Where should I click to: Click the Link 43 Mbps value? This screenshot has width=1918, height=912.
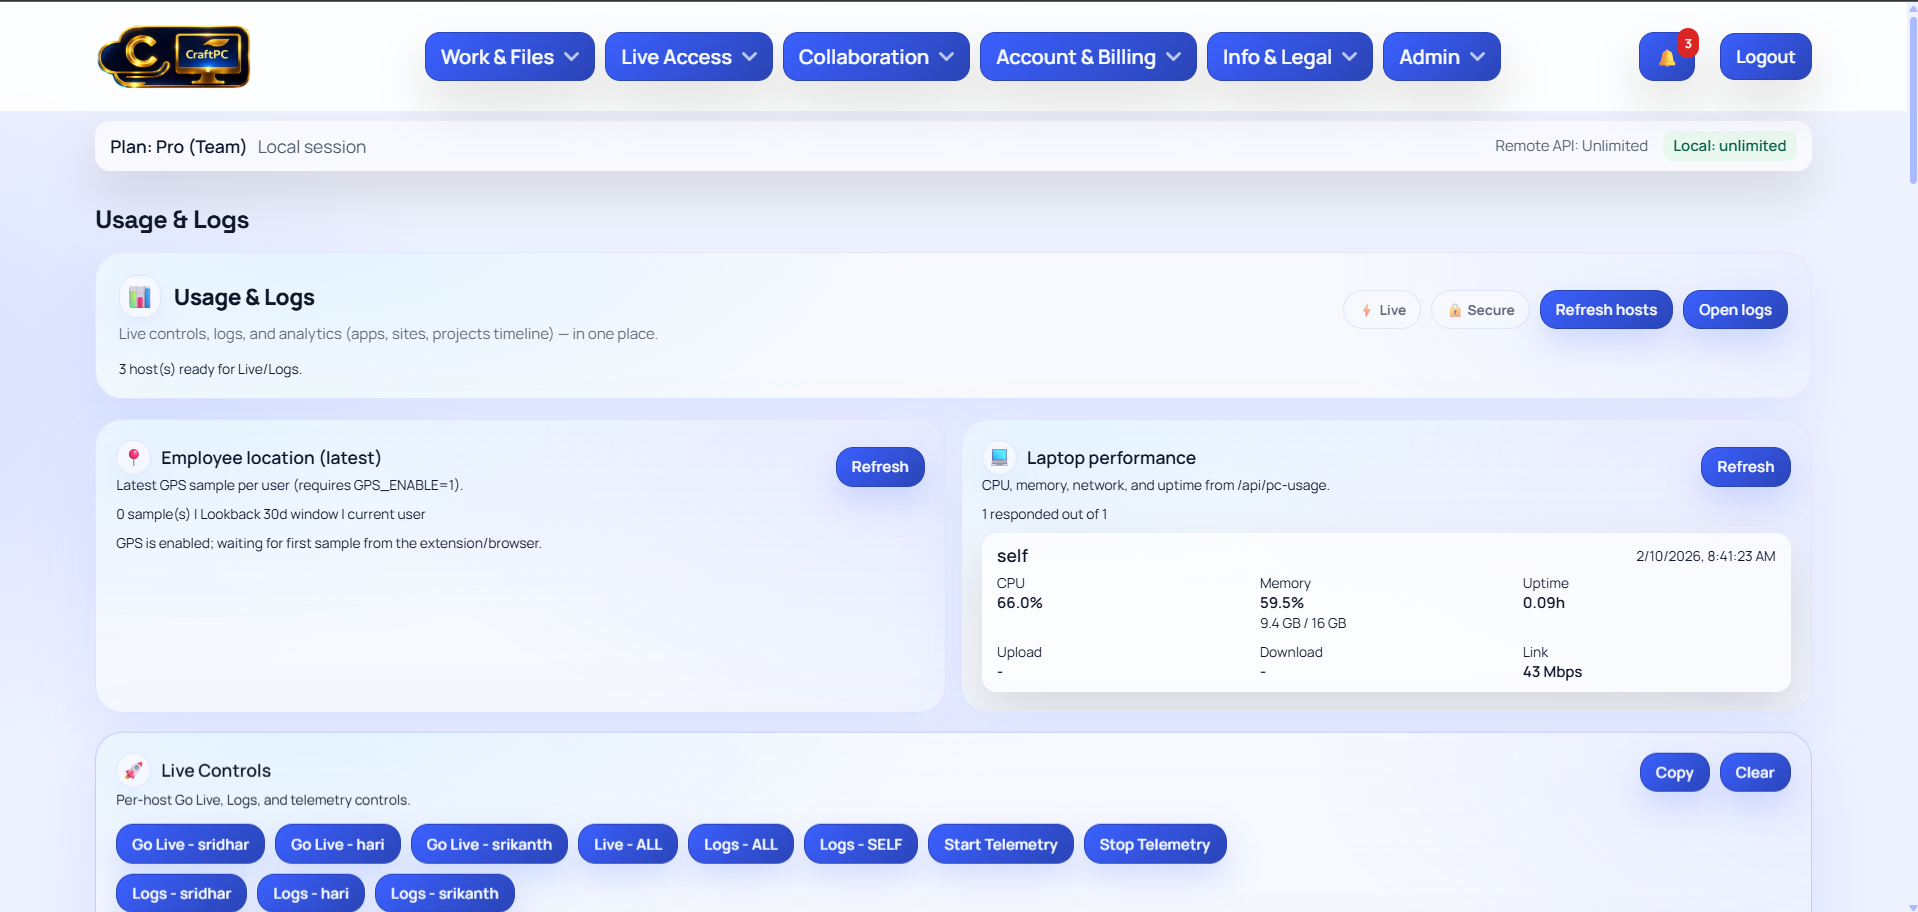click(x=1552, y=672)
